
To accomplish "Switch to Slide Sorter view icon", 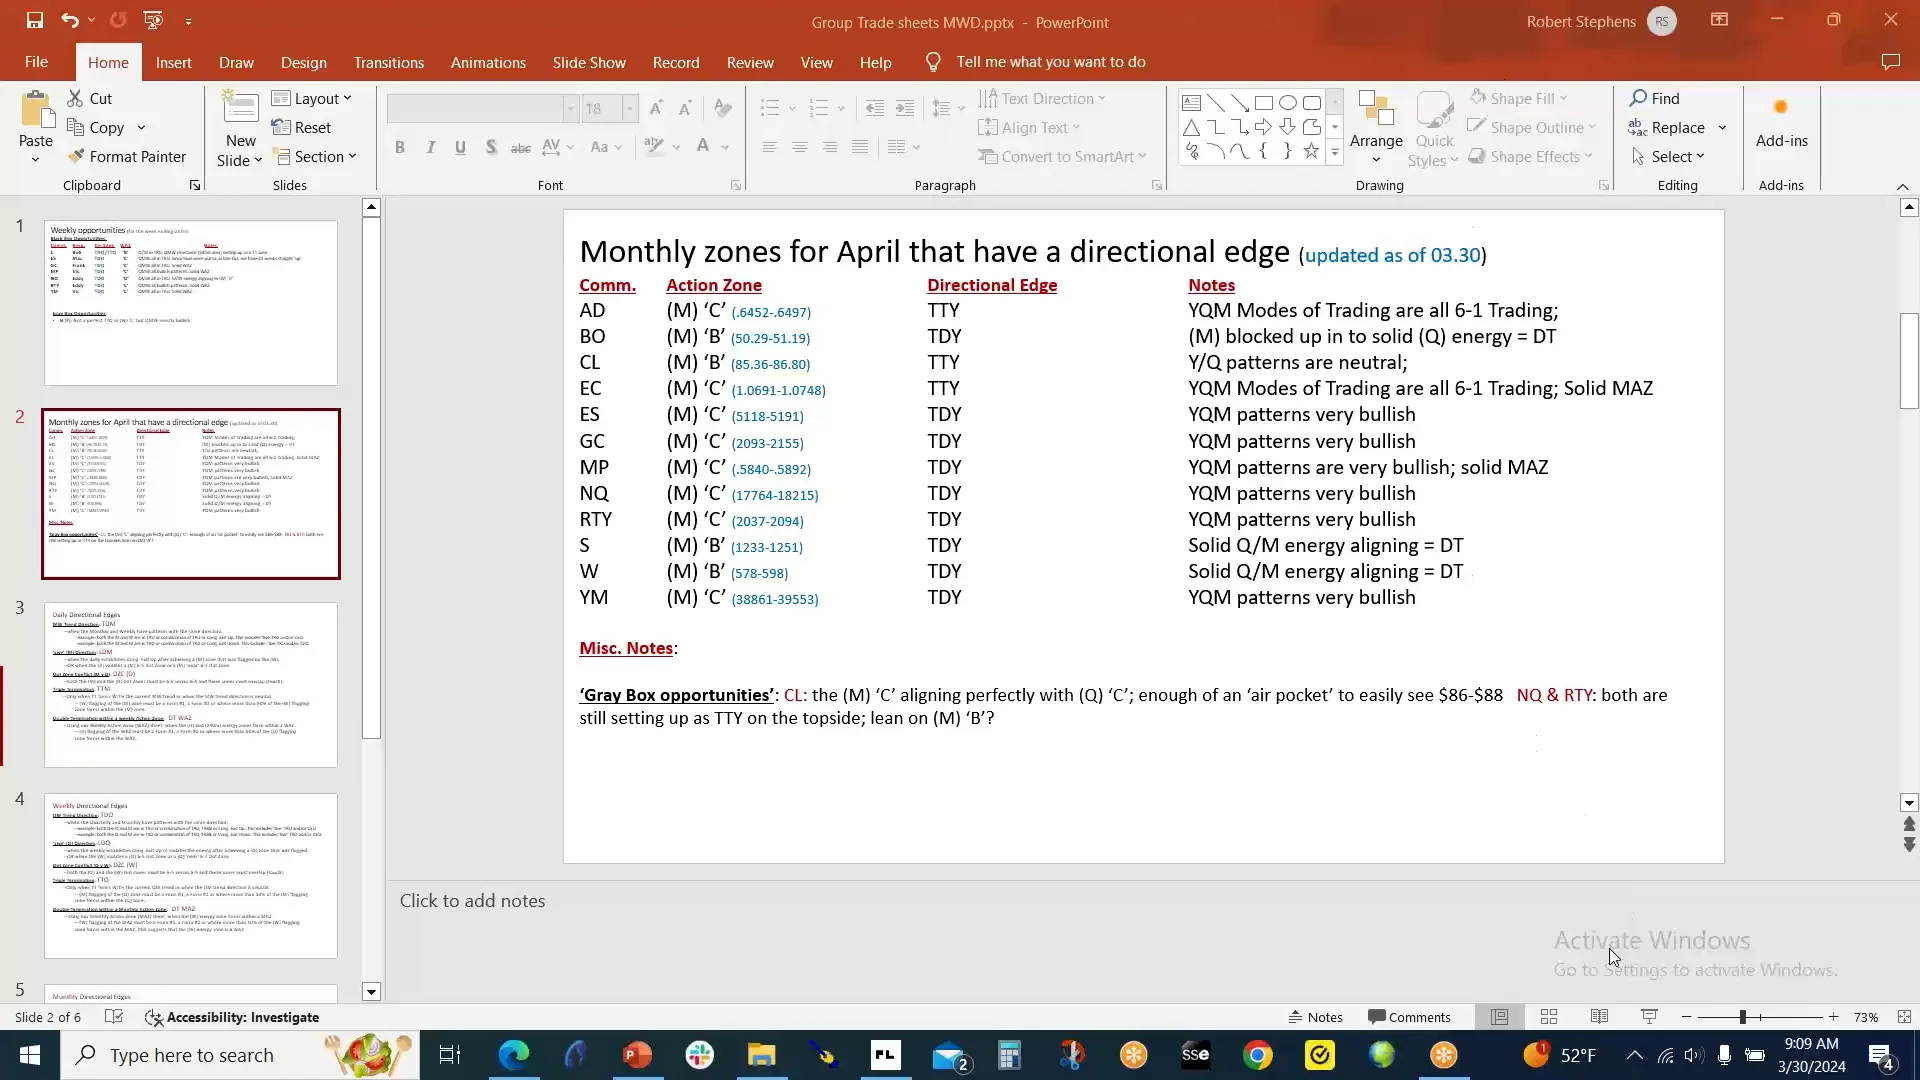I will click(1549, 1017).
